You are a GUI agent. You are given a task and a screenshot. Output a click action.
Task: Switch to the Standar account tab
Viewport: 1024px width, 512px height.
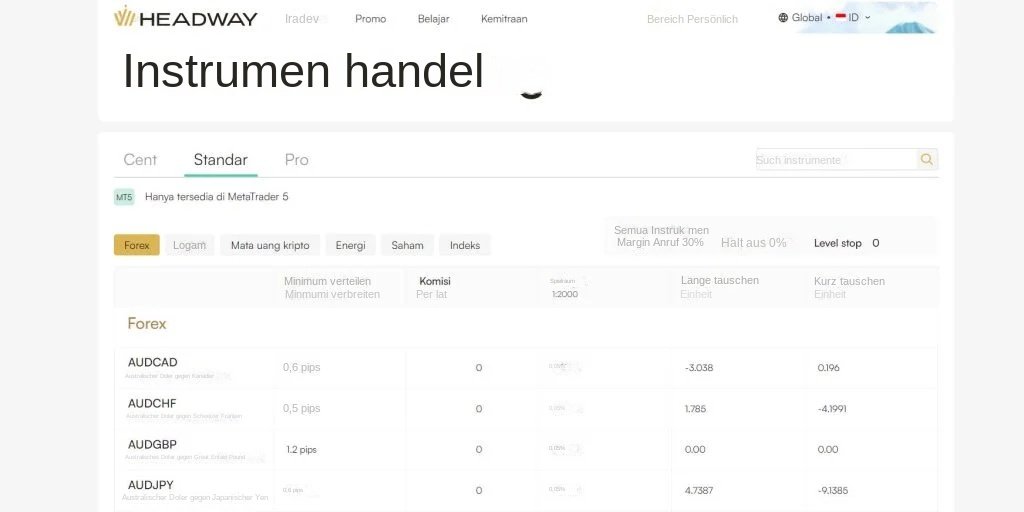[221, 160]
